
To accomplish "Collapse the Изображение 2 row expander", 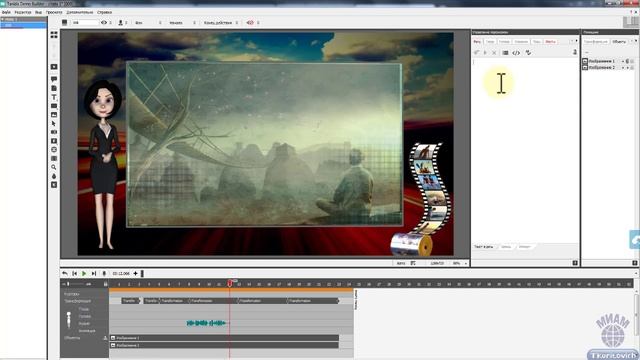I will [585, 67].
